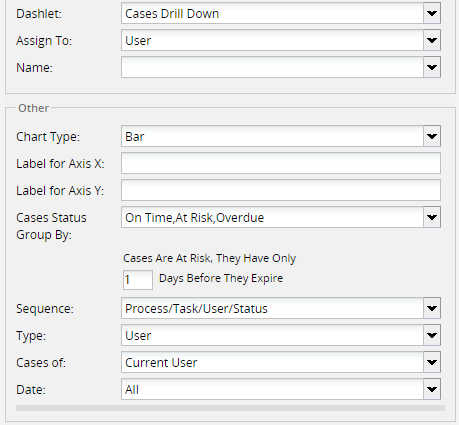Open the Dashlet dropdown arrow
The height and width of the screenshot is (425, 459).
point(432,13)
